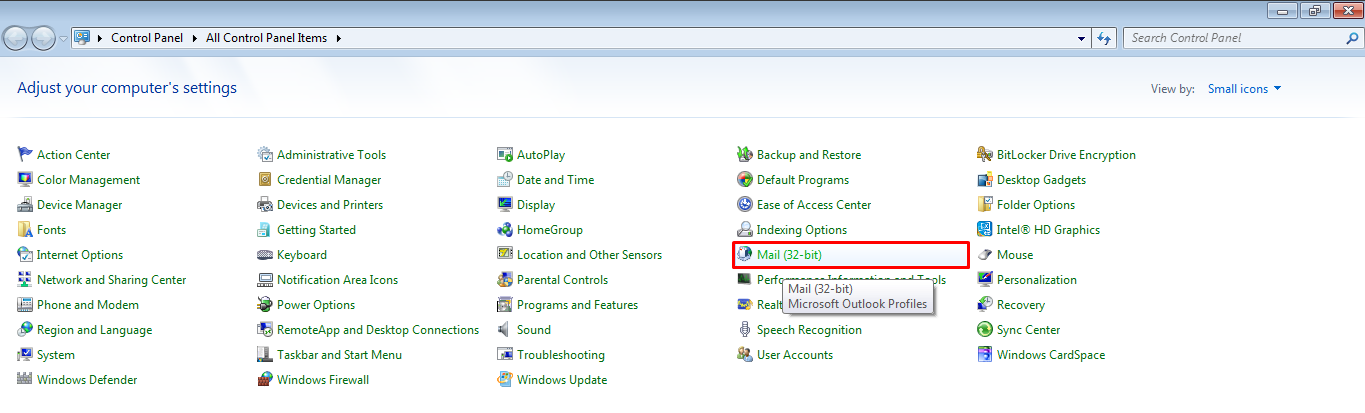Open the Programs and Features link
Image resolution: width=1365 pixels, height=413 pixels.
click(x=577, y=305)
